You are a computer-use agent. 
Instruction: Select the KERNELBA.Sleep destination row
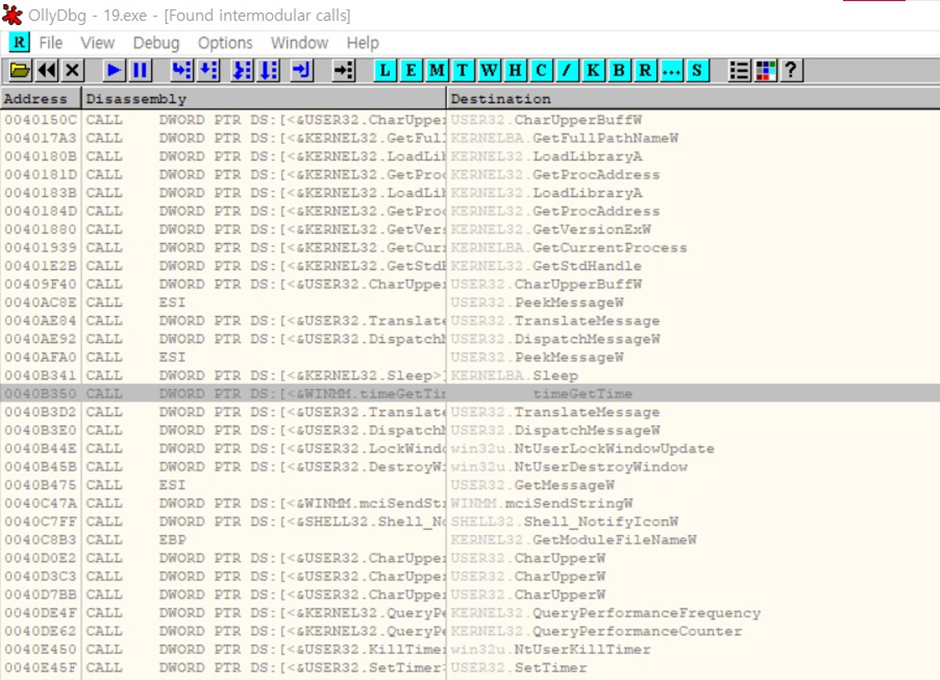tap(470, 375)
